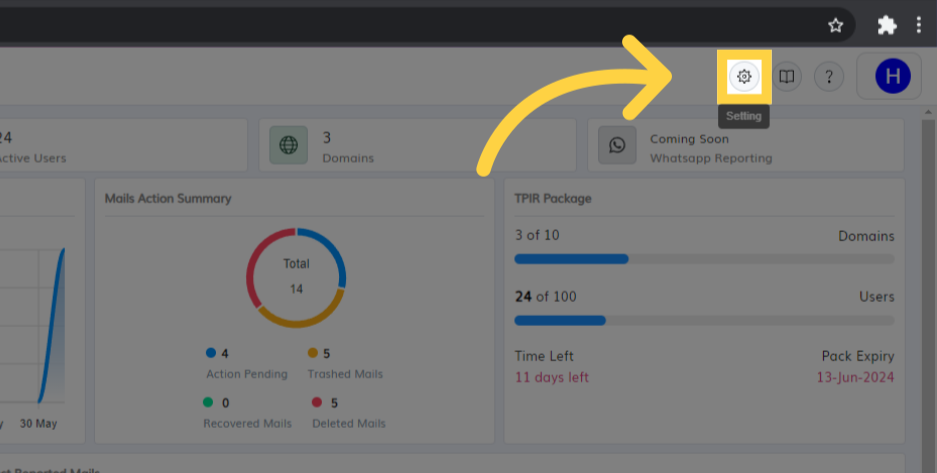Screen dimensions: 937x473
Task: Open the browser three-dot menu
Action: coord(918,25)
